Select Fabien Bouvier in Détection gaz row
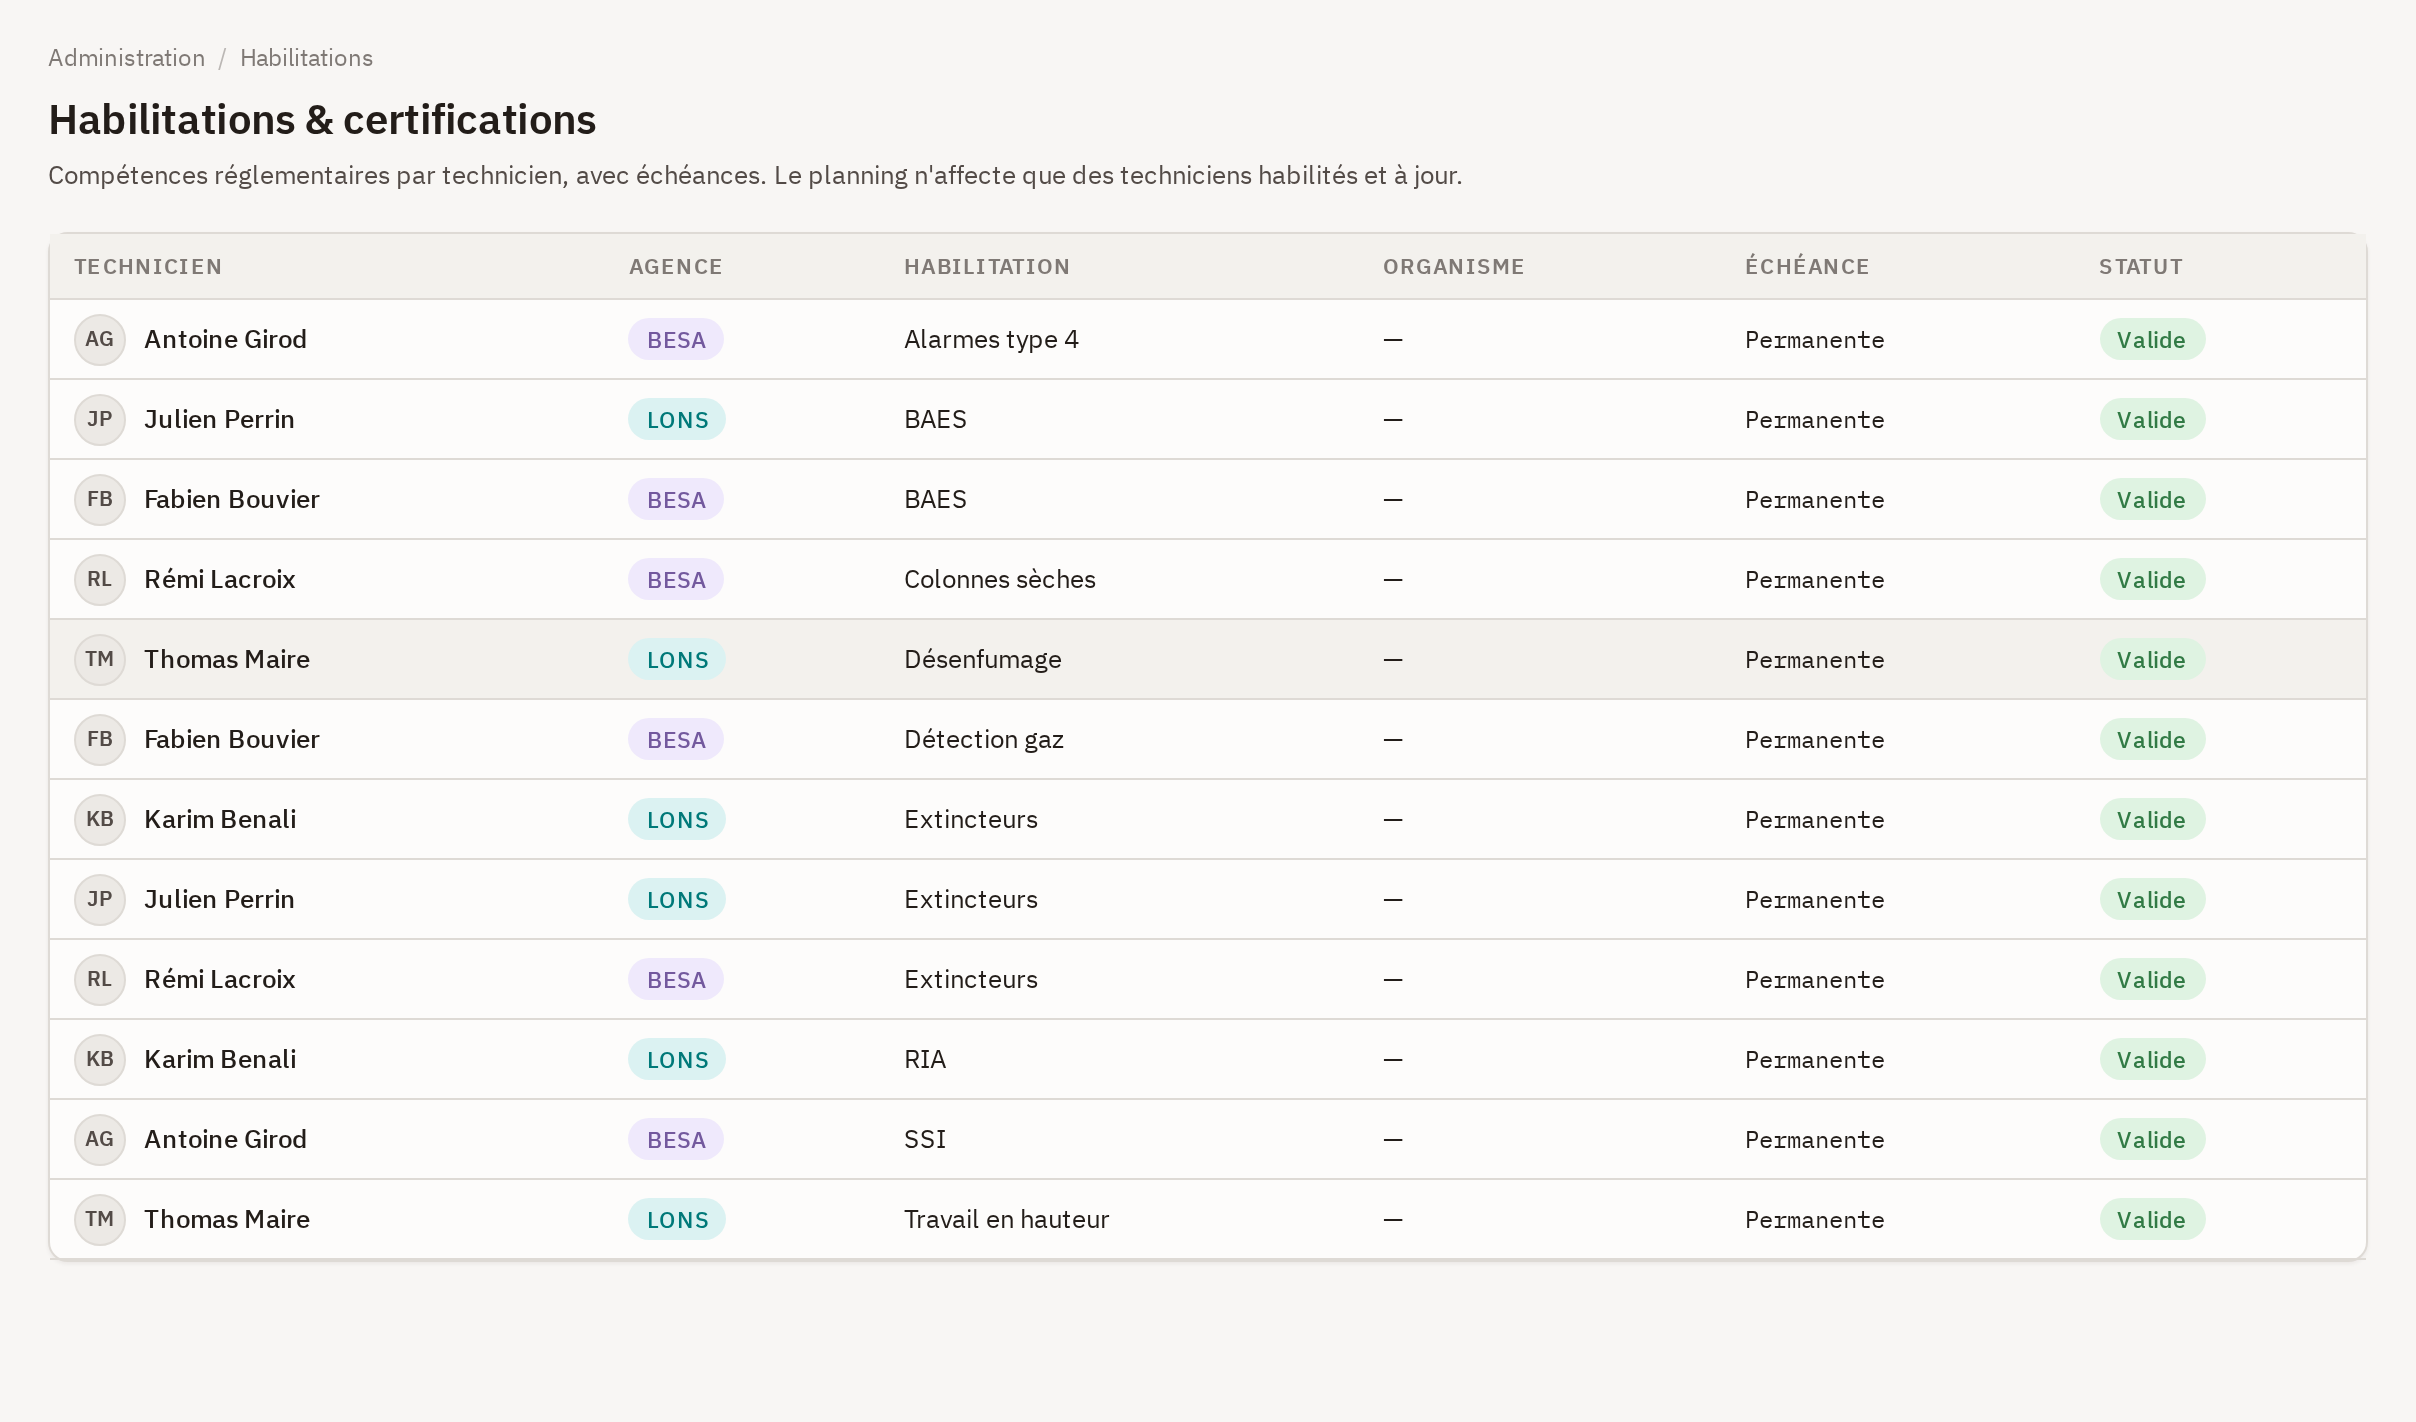Screen dimensions: 2416x1422 click(232, 739)
